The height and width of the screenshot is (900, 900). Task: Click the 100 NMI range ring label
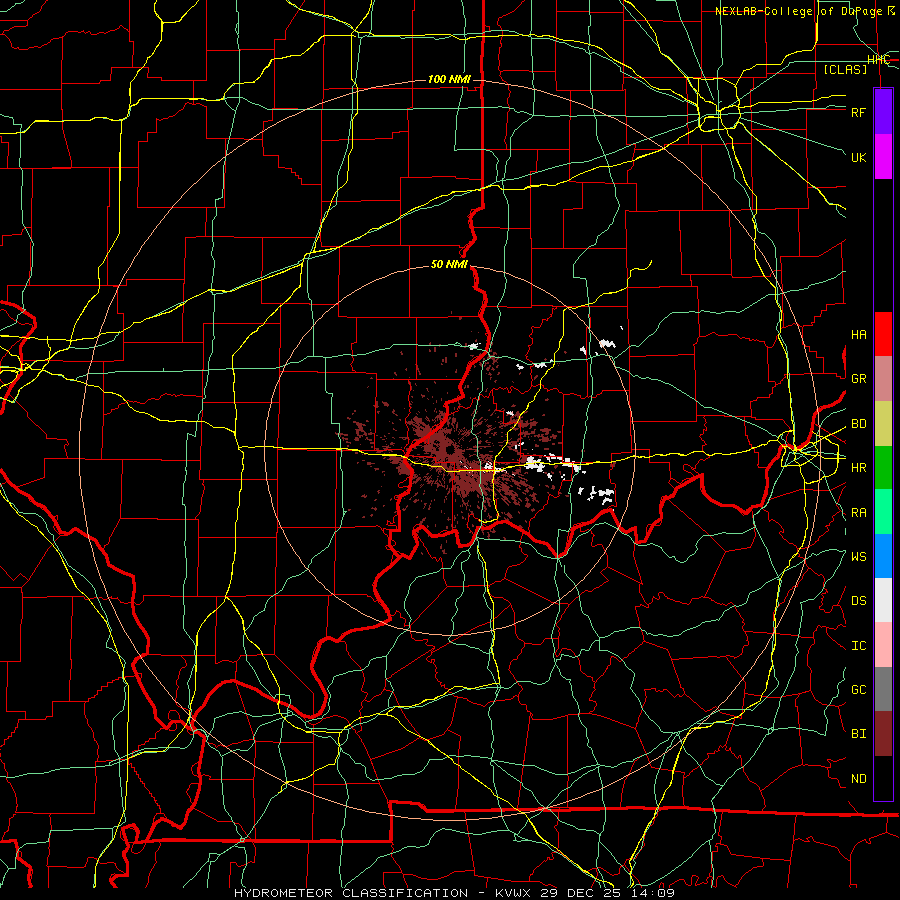pos(449,79)
